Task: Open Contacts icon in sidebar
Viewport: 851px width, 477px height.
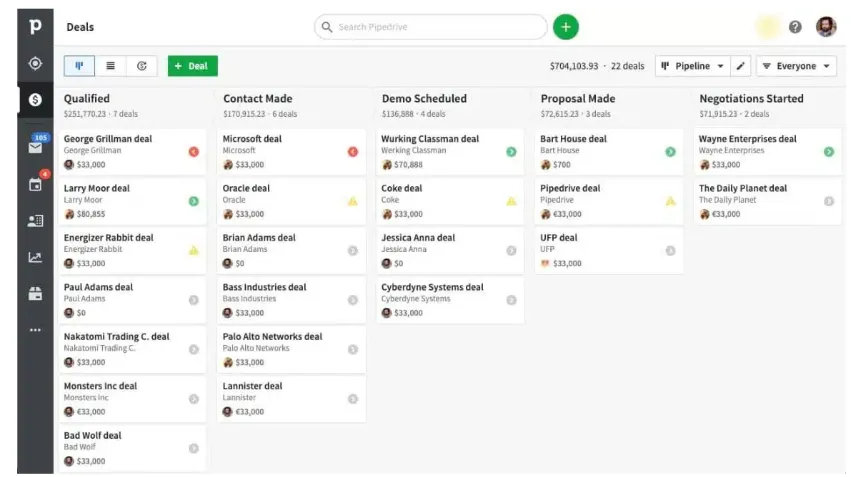Action: (35, 221)
